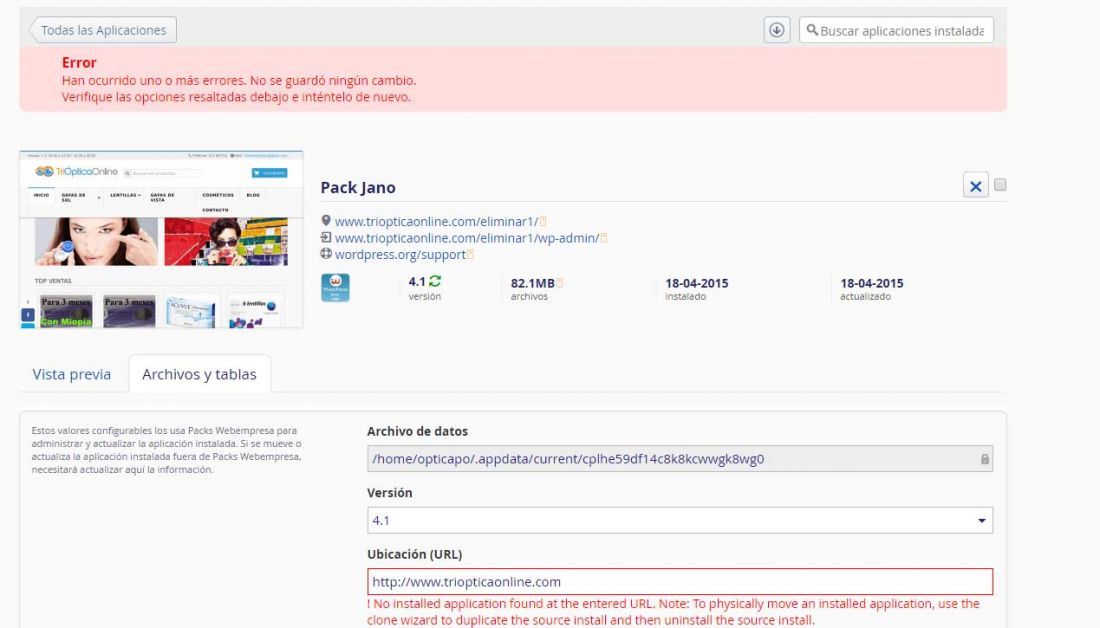Click the search magnifier icon
Image resolution: width=1100 pixels, height=628 pixels.
coord(812,30)
